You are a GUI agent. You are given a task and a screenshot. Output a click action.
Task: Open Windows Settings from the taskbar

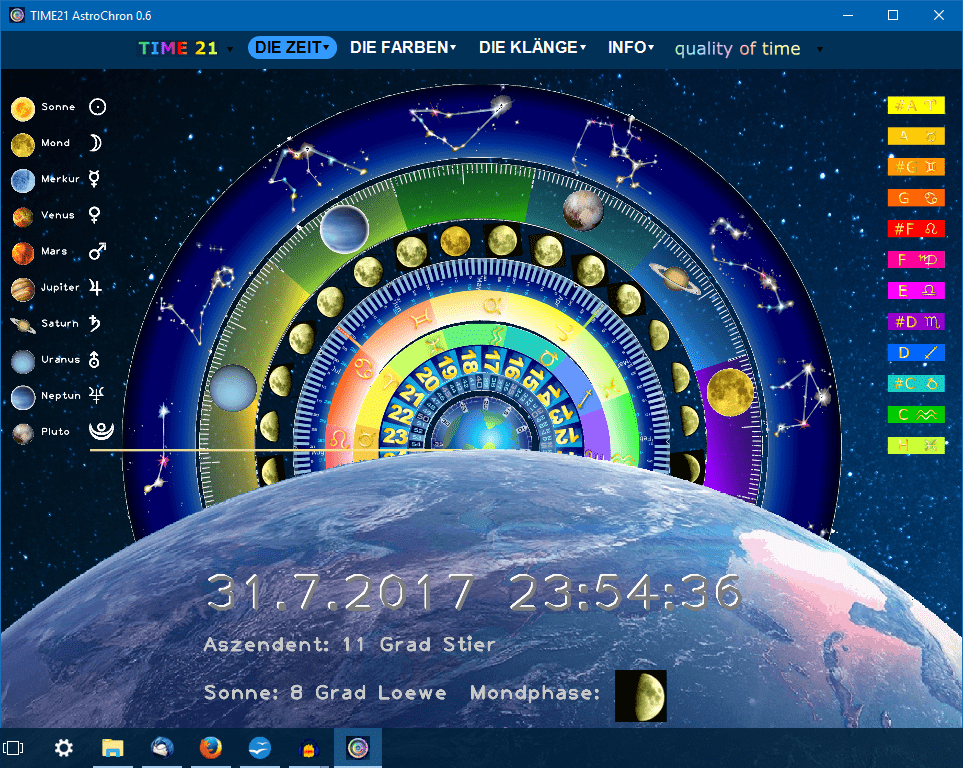point(63,748)
